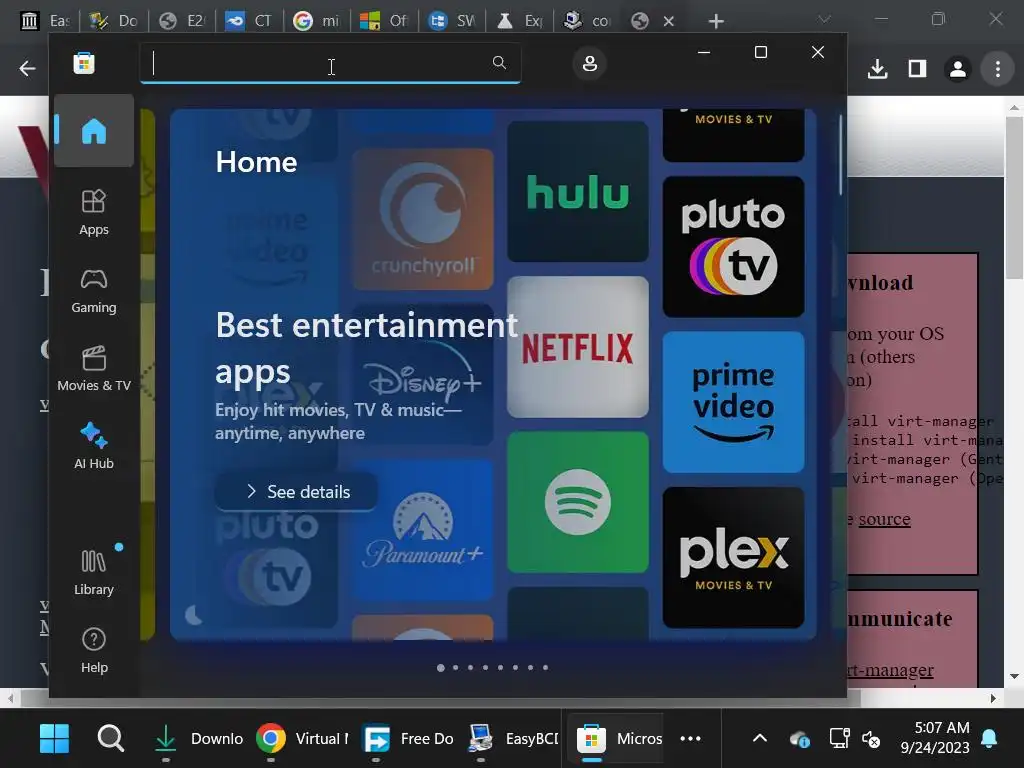1024x768 pixels.
Task: Open Windows taskbar search
Action: (x=110, y=739)
